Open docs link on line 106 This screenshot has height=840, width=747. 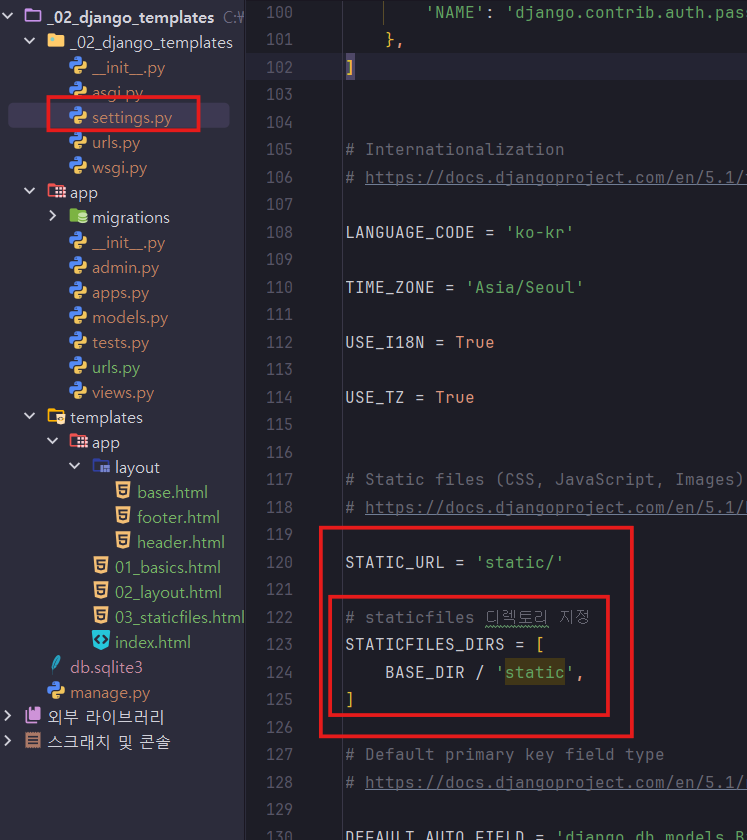point(556,177)
